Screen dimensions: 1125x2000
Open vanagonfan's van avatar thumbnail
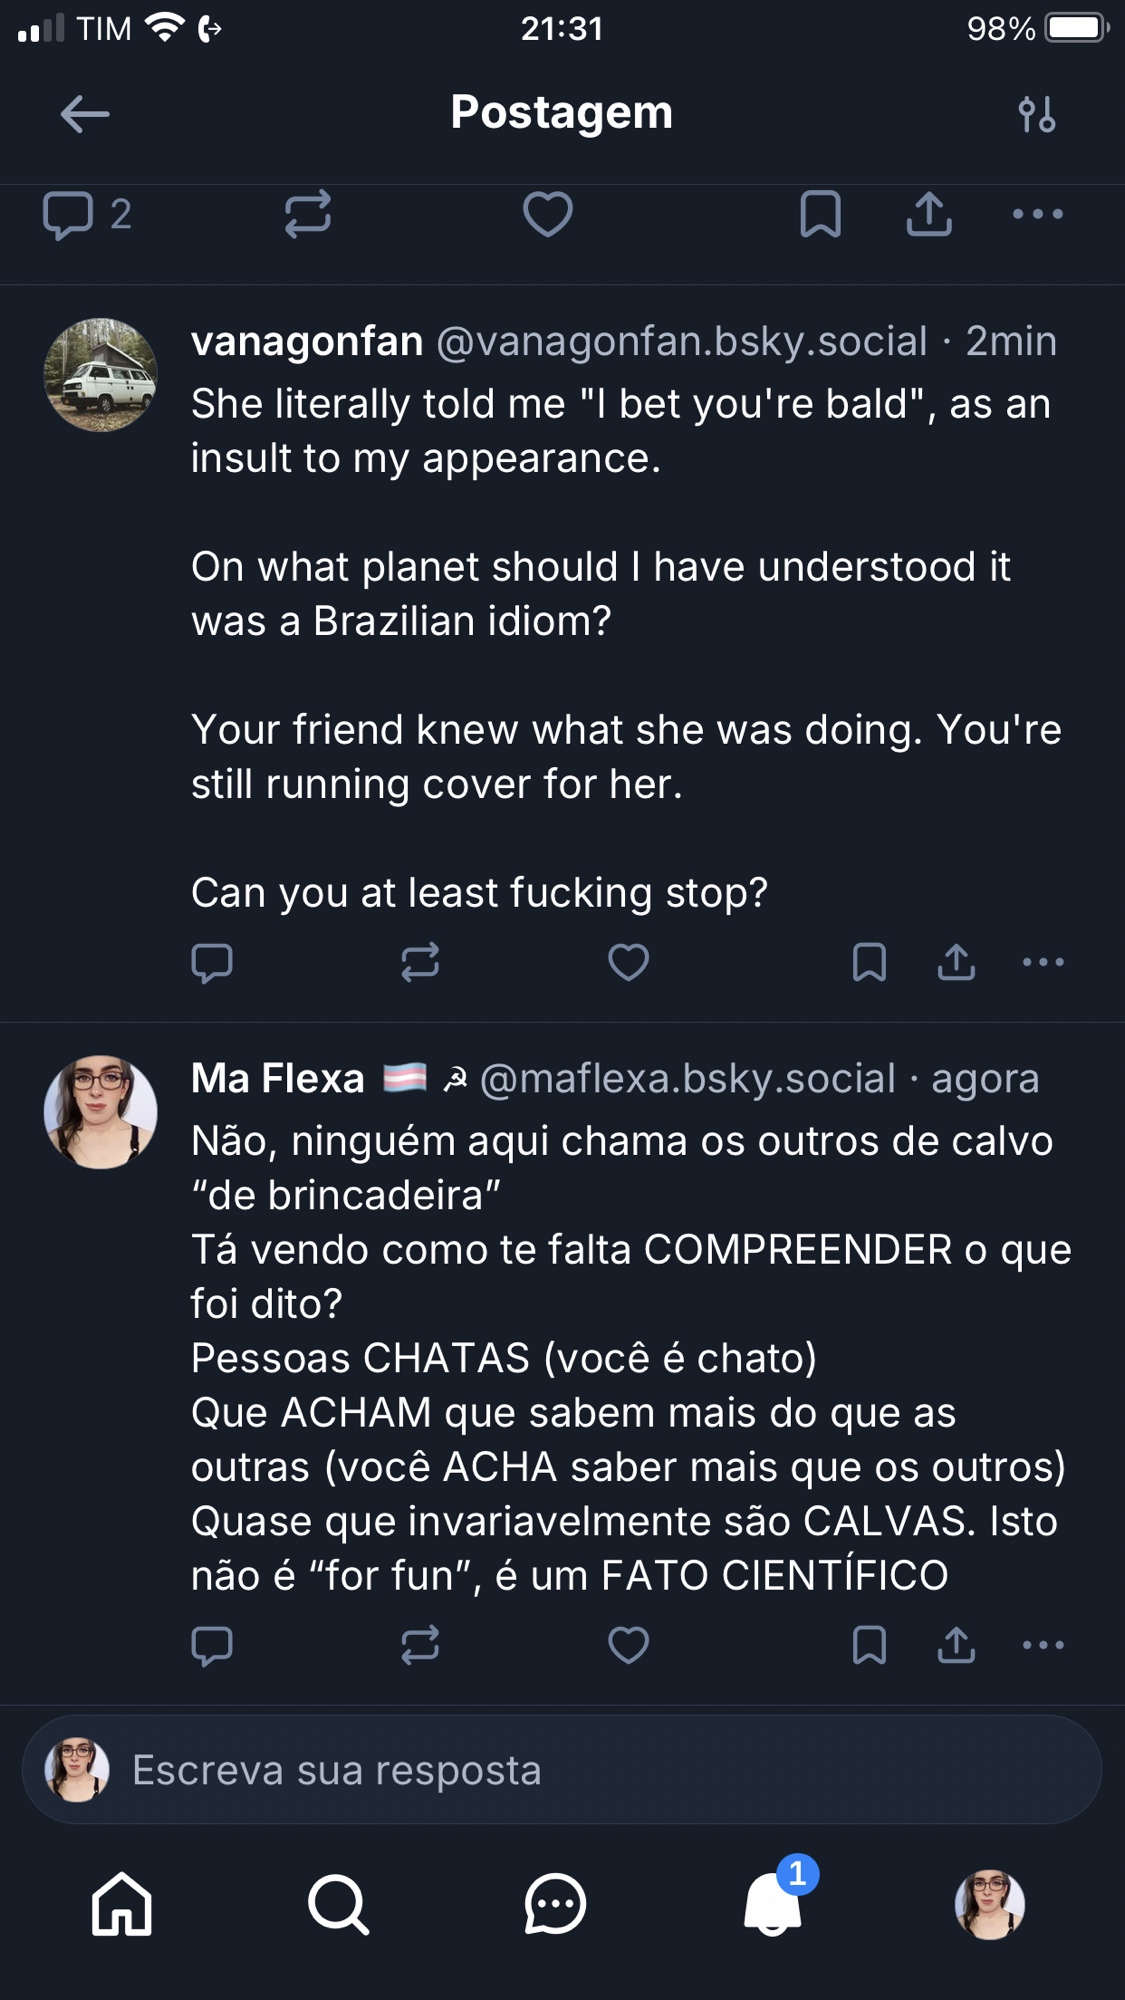pos(100,375)
